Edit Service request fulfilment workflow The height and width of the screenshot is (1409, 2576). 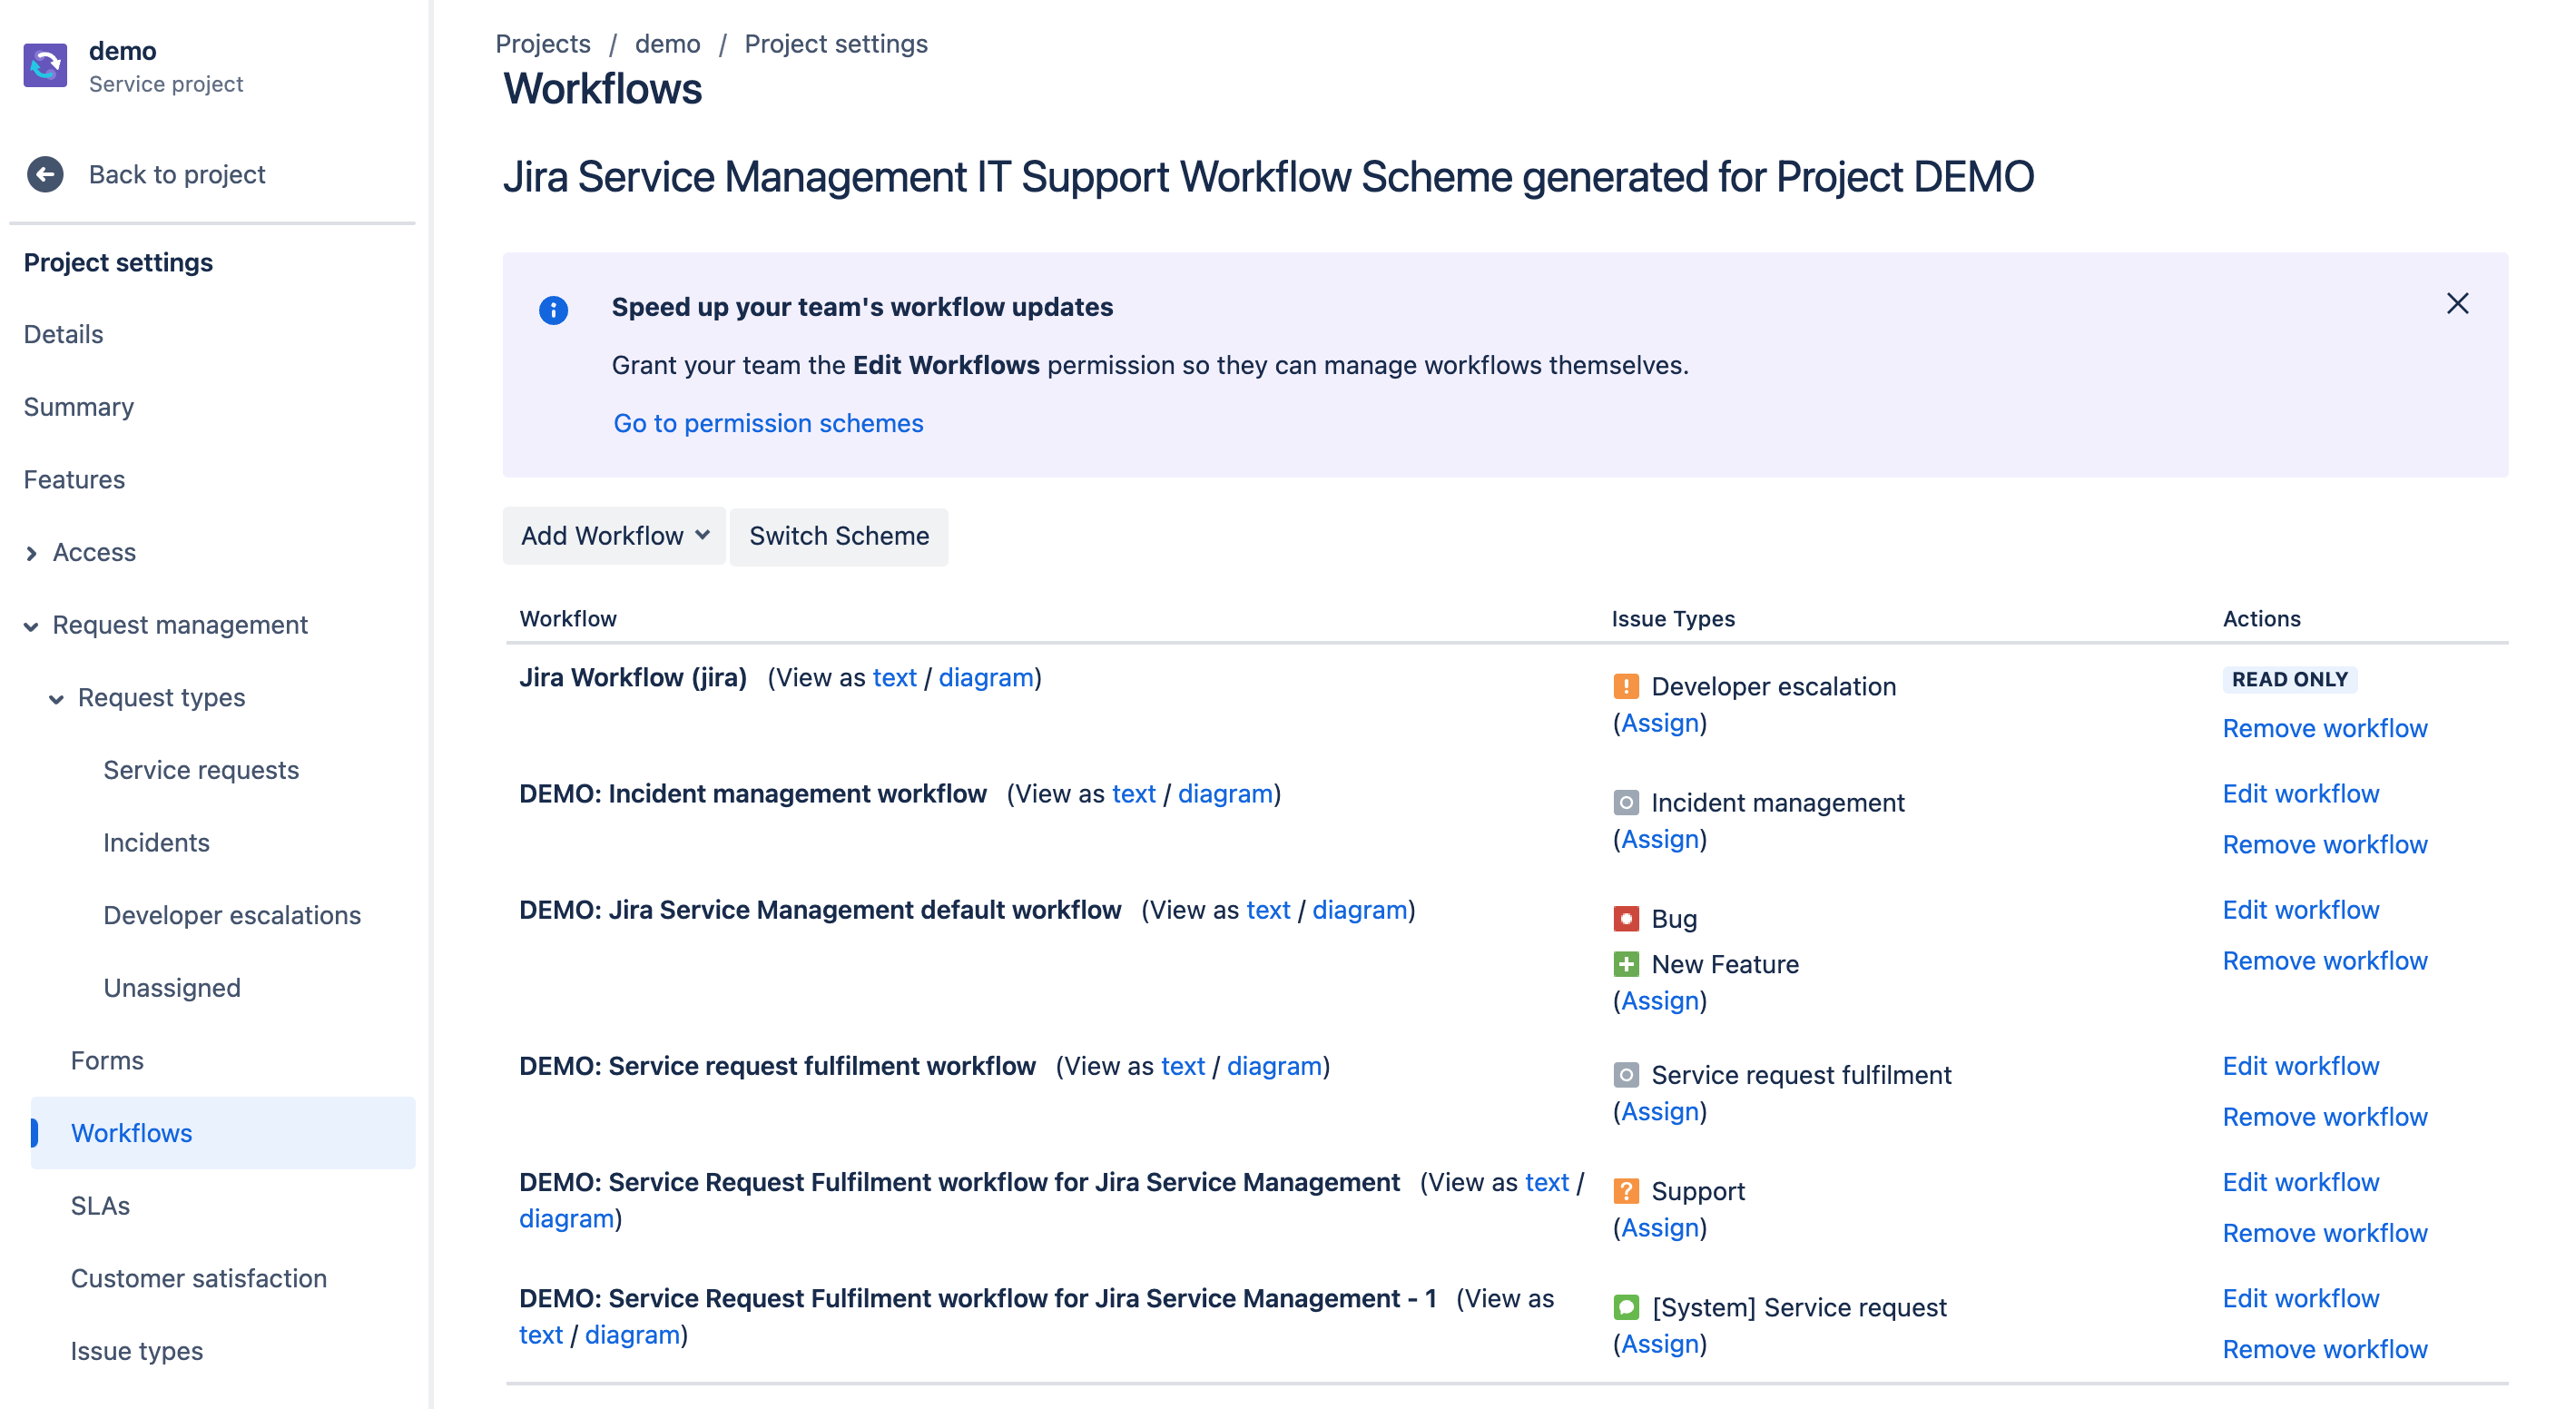tap(2300, 1065)
